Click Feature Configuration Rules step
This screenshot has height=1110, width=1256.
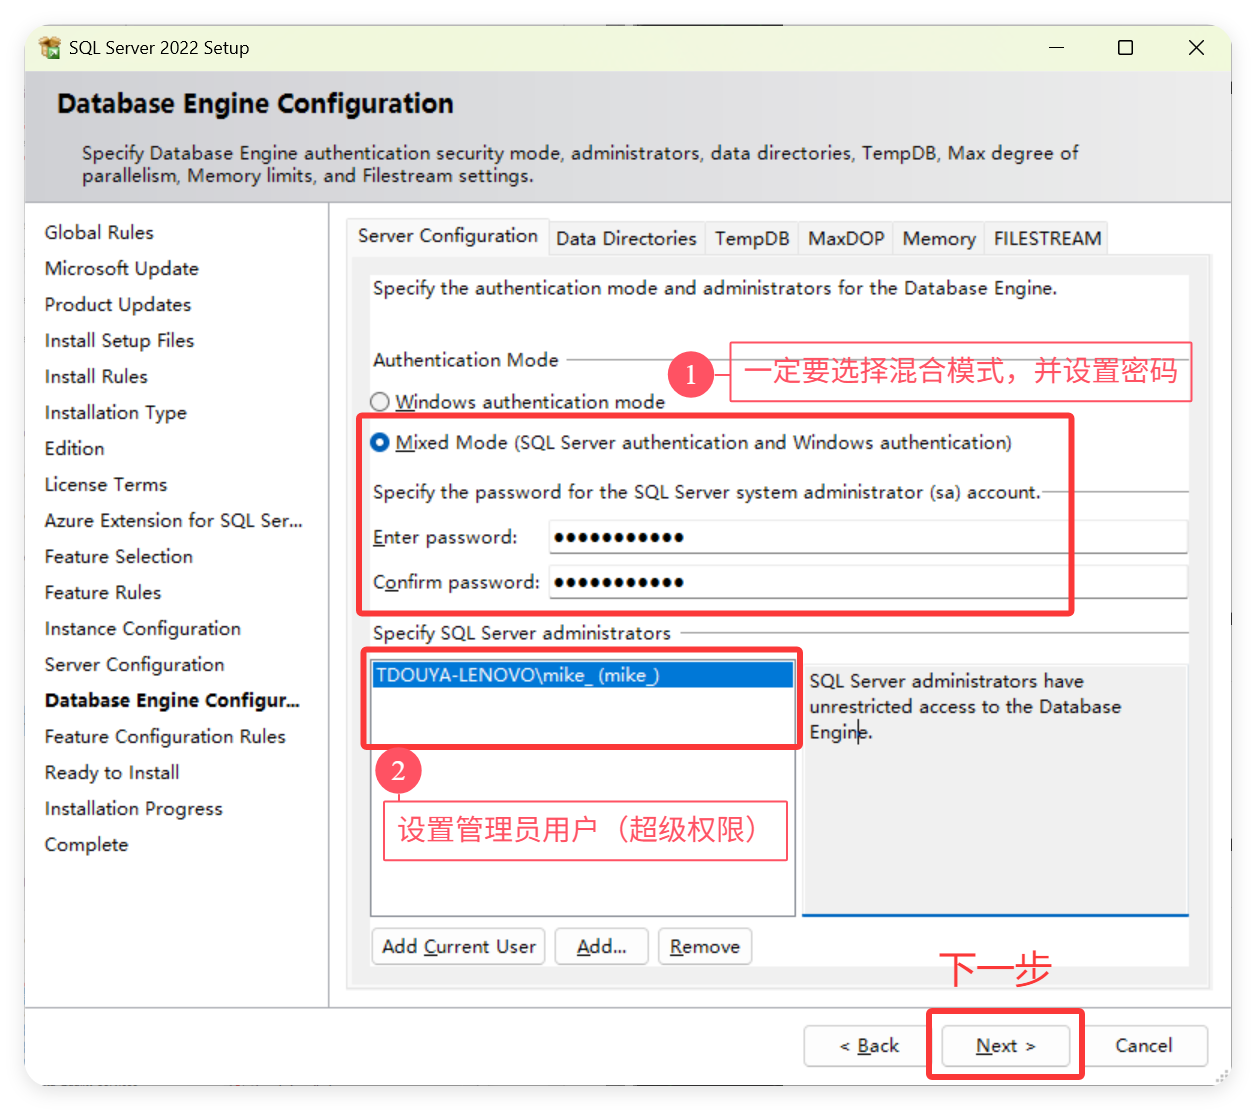point(165,736)
